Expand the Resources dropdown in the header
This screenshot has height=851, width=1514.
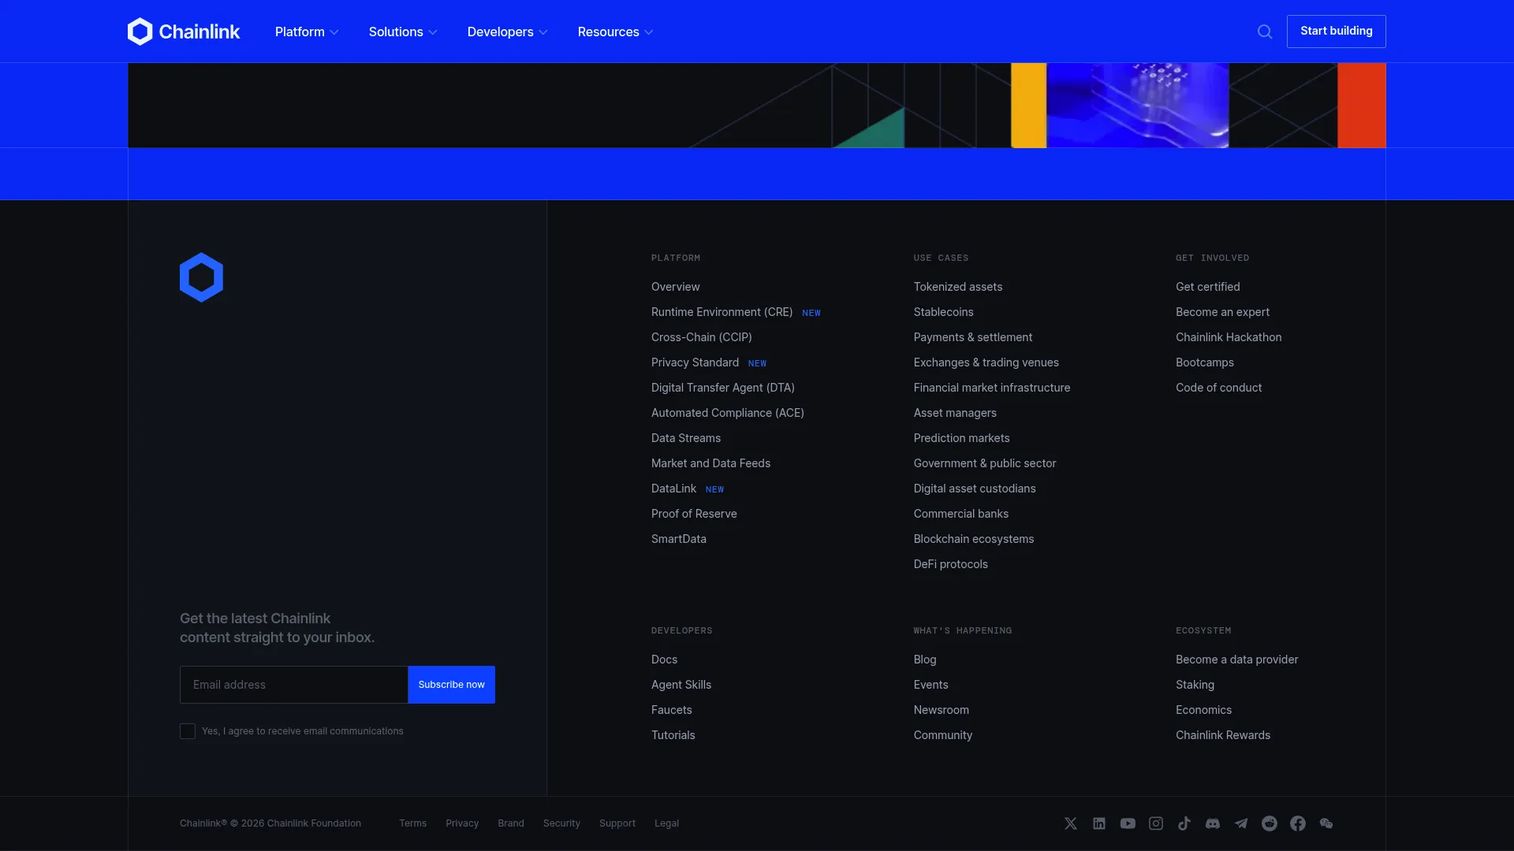[616, 32]
